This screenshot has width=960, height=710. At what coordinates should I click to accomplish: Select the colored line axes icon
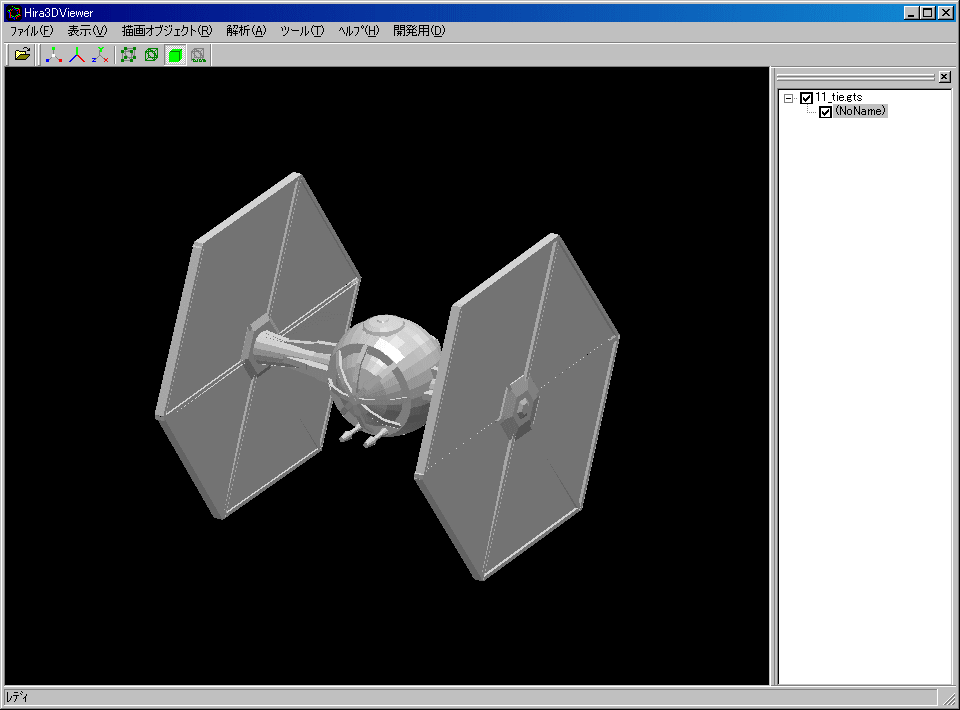click(x=77, y=55)
